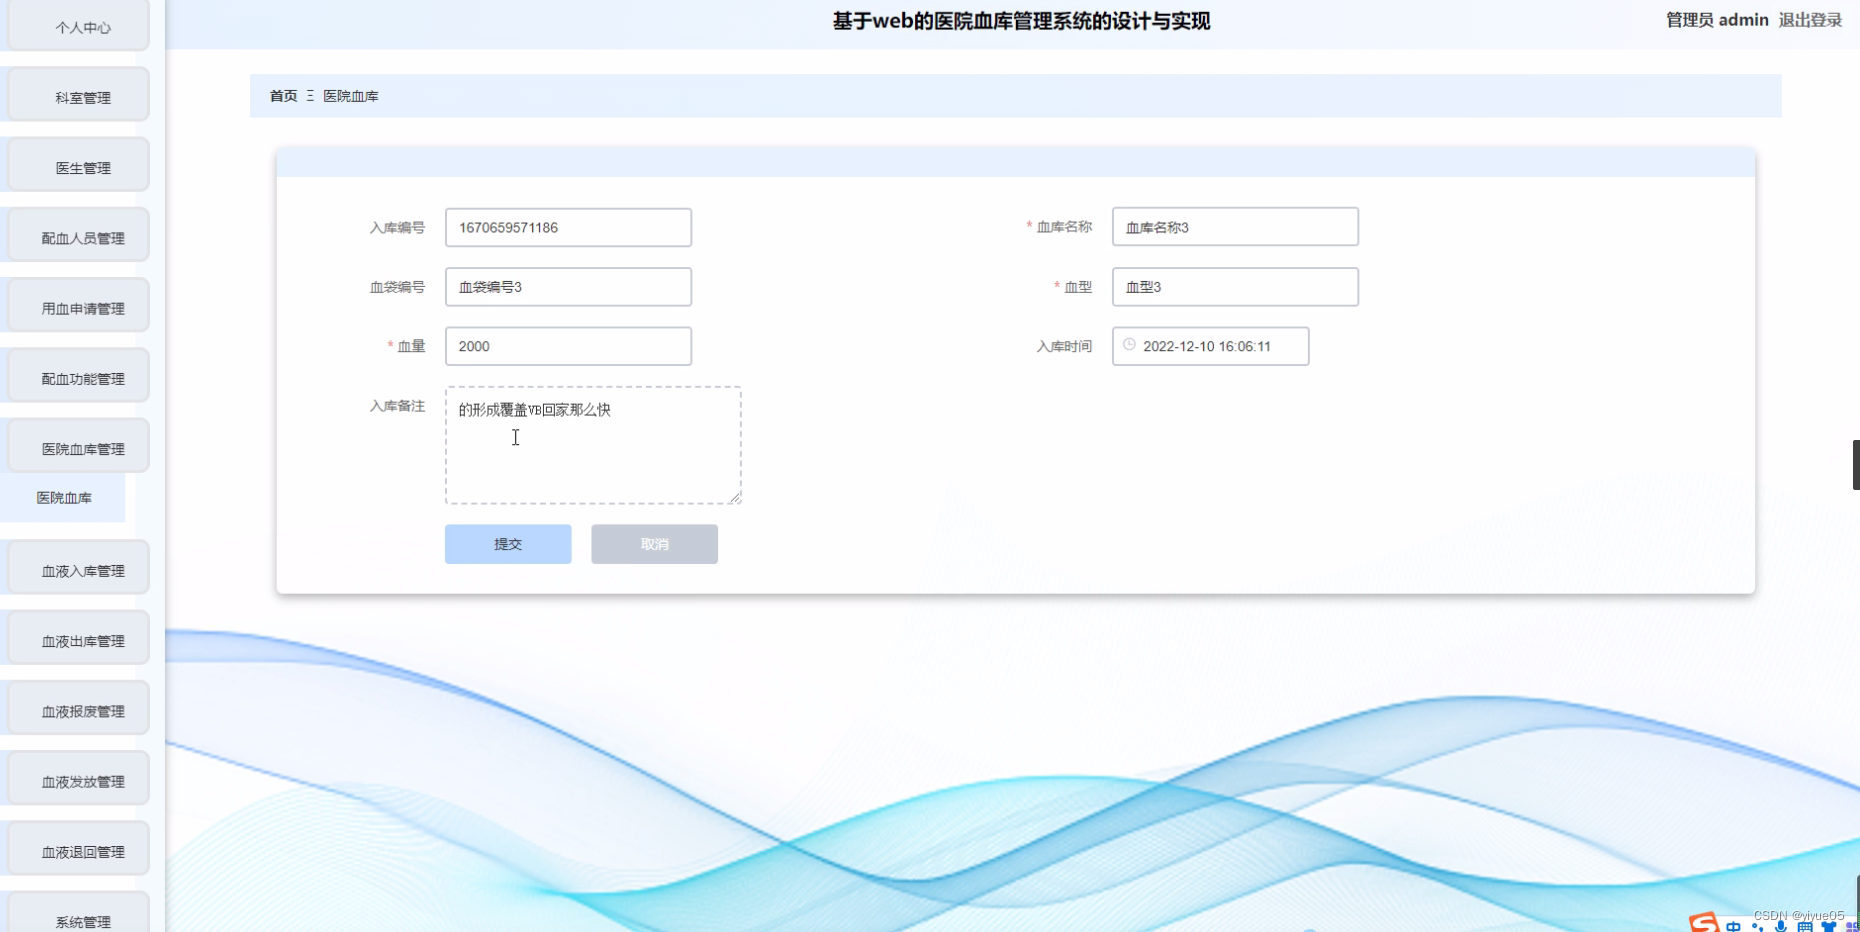Select 医院血库 submenu item
1860x932 pixels.
pyautogui.click(x=63, y=497)
